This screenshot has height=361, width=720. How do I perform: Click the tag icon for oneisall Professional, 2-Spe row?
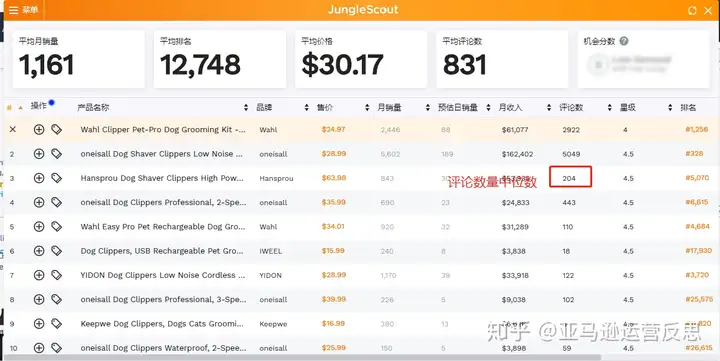[56, 202]
